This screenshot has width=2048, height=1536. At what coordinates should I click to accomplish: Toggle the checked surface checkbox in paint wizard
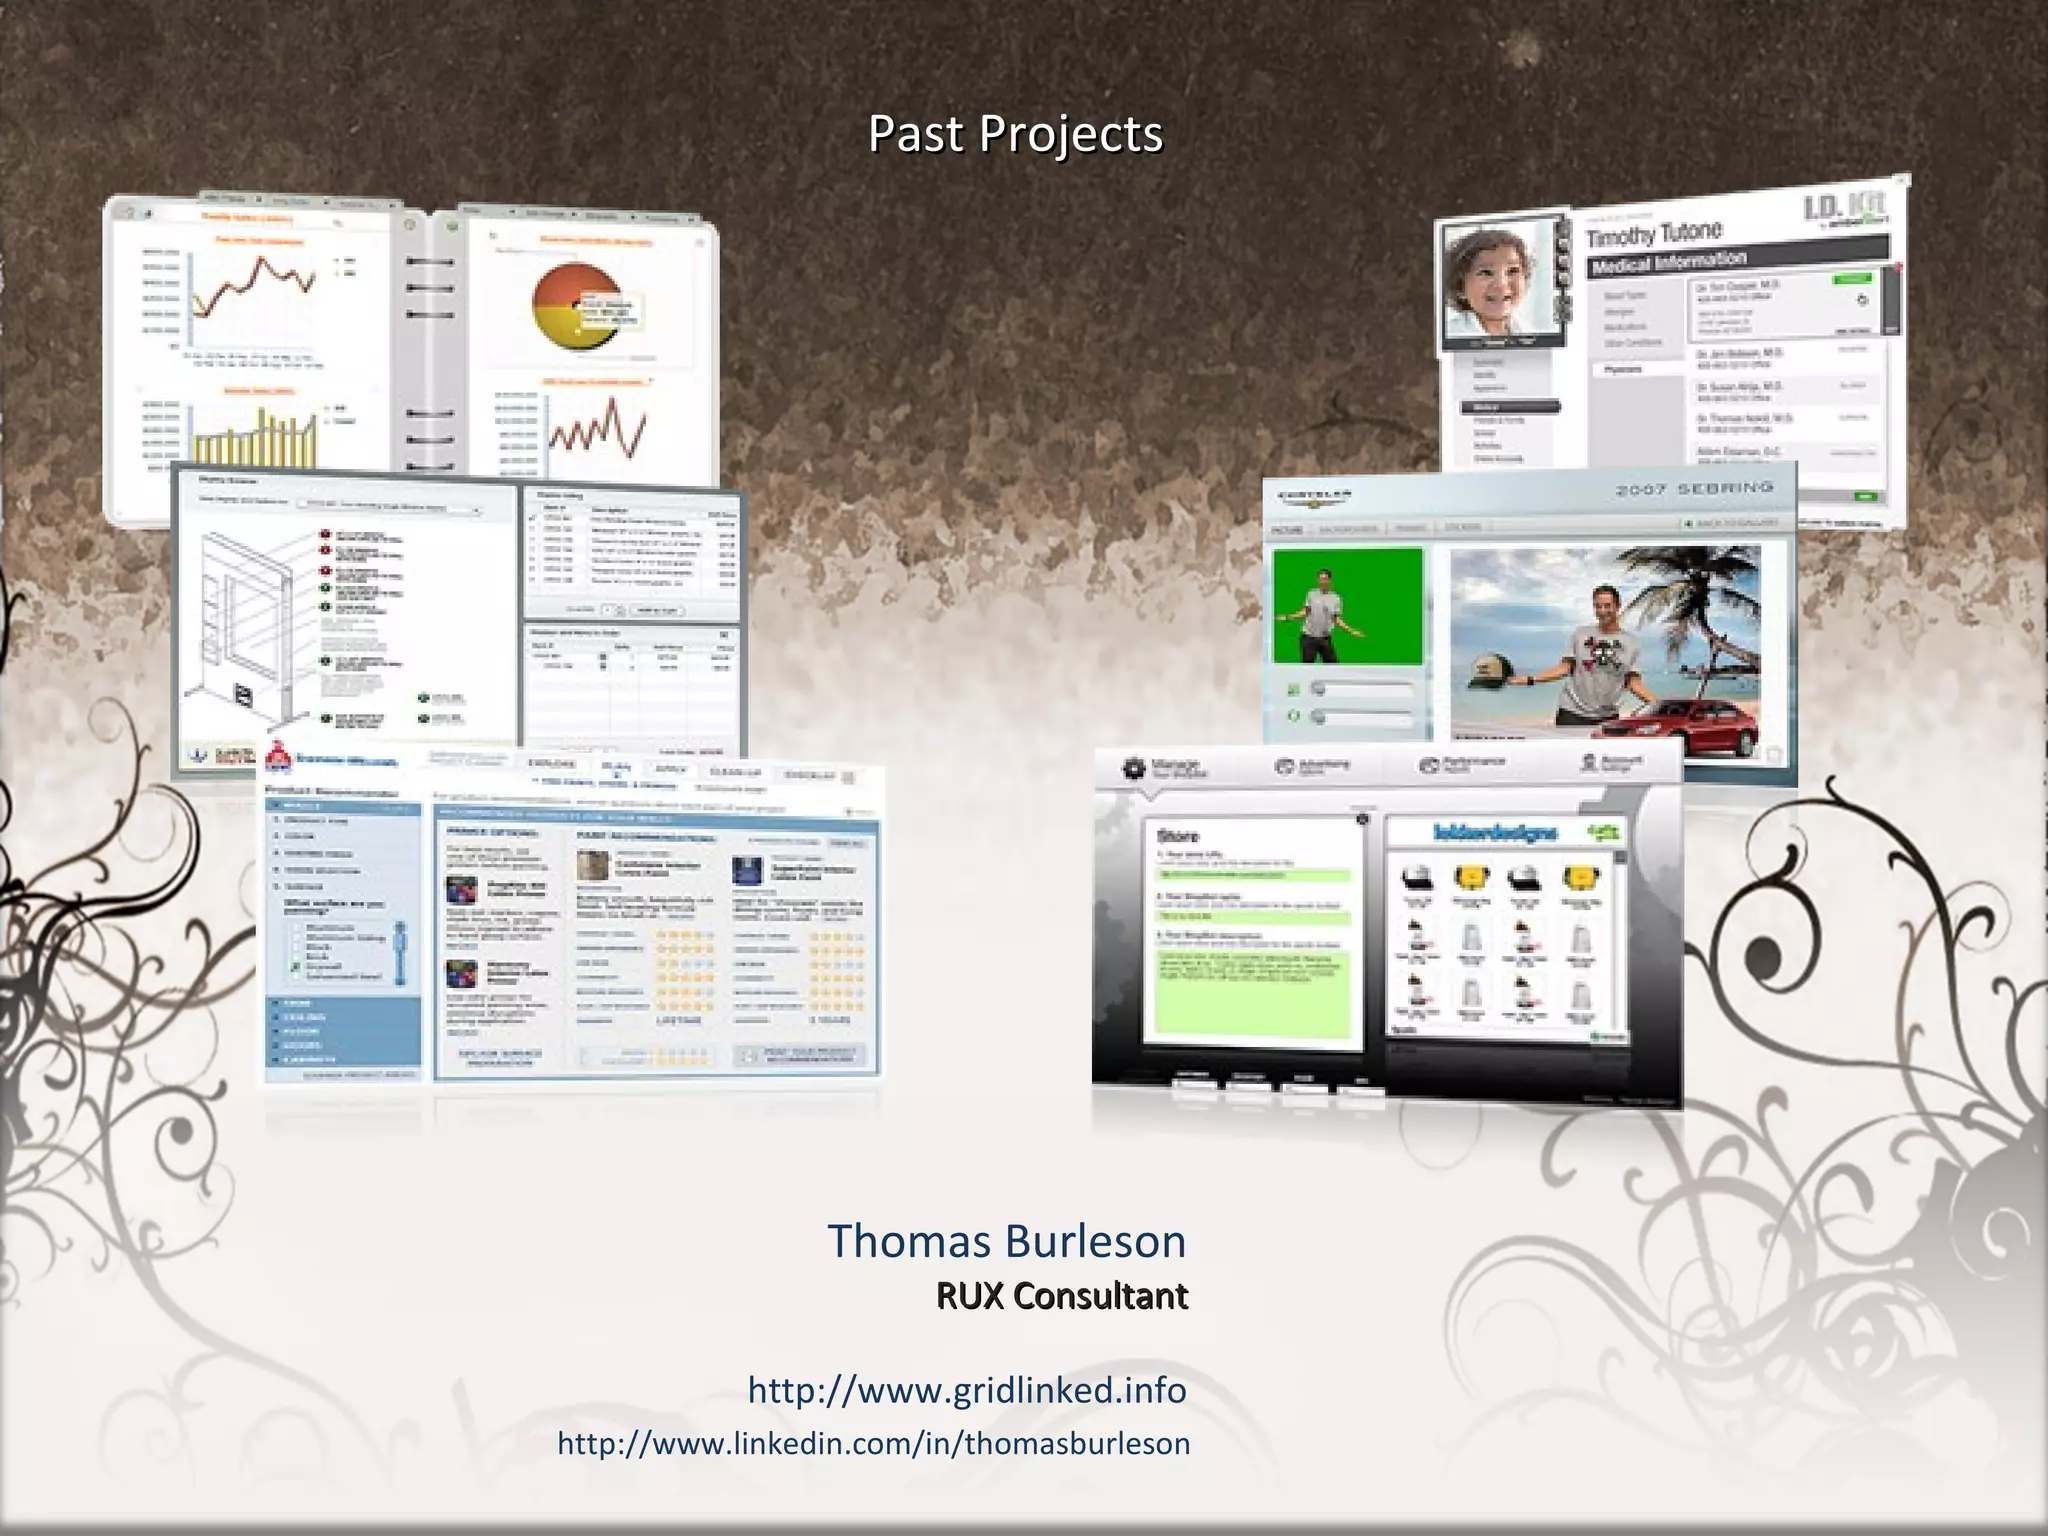tap(295, 967)
